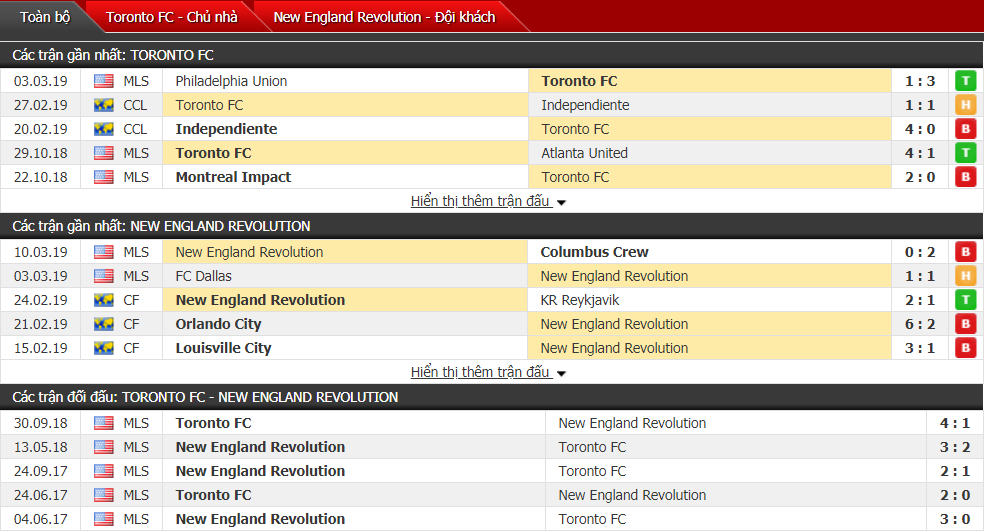Screen dimensions: 984x531
Task: Click the CF flag icon for 24.02.19 match
Action: tap(104, 300)
